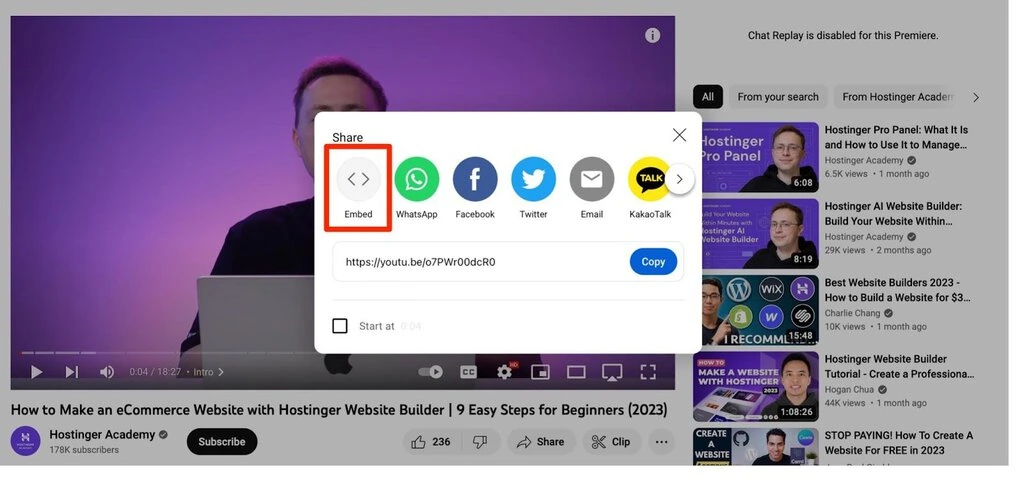Share the video via WhatsApp
This screenshot has height=481, width=1024.
[417, 179]
